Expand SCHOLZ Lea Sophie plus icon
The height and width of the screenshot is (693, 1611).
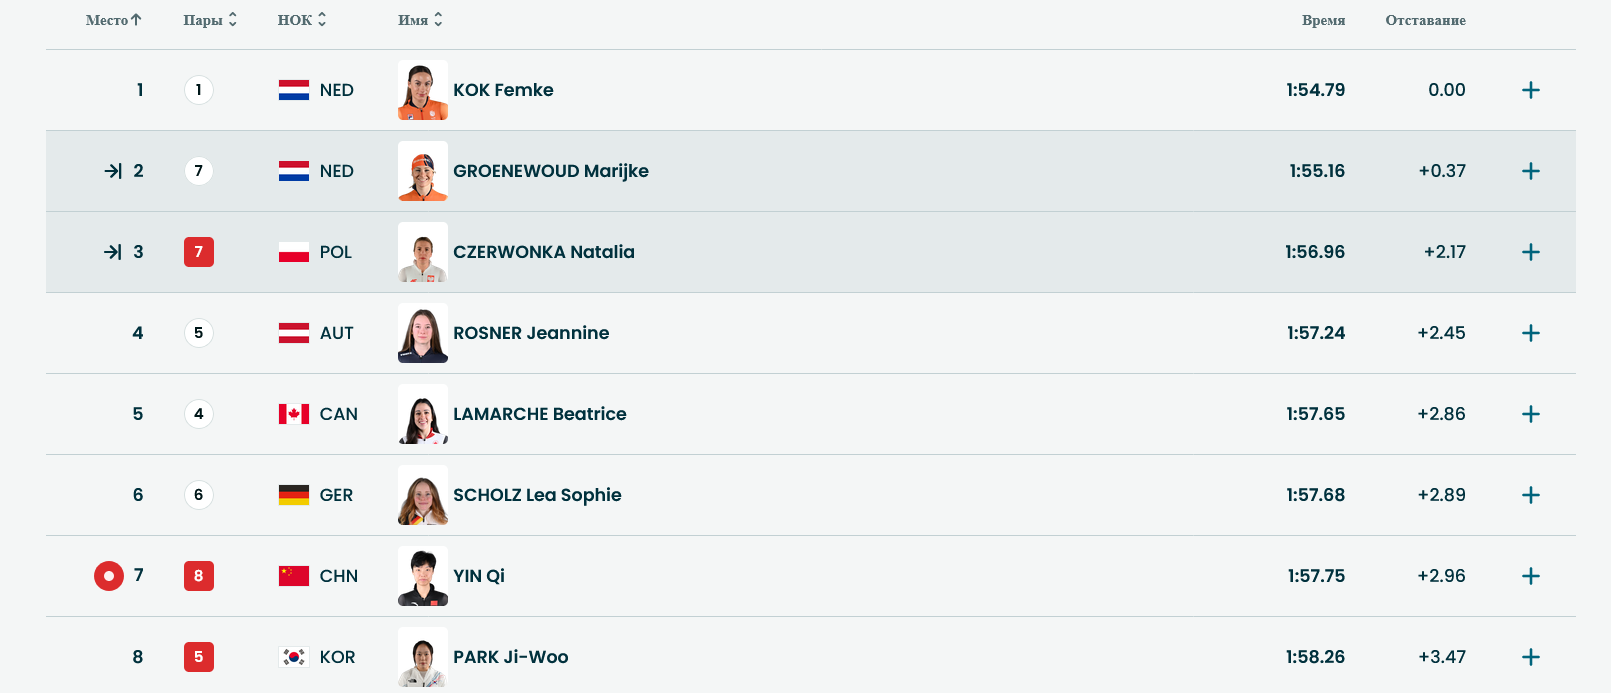click(x=1530, y=495)
